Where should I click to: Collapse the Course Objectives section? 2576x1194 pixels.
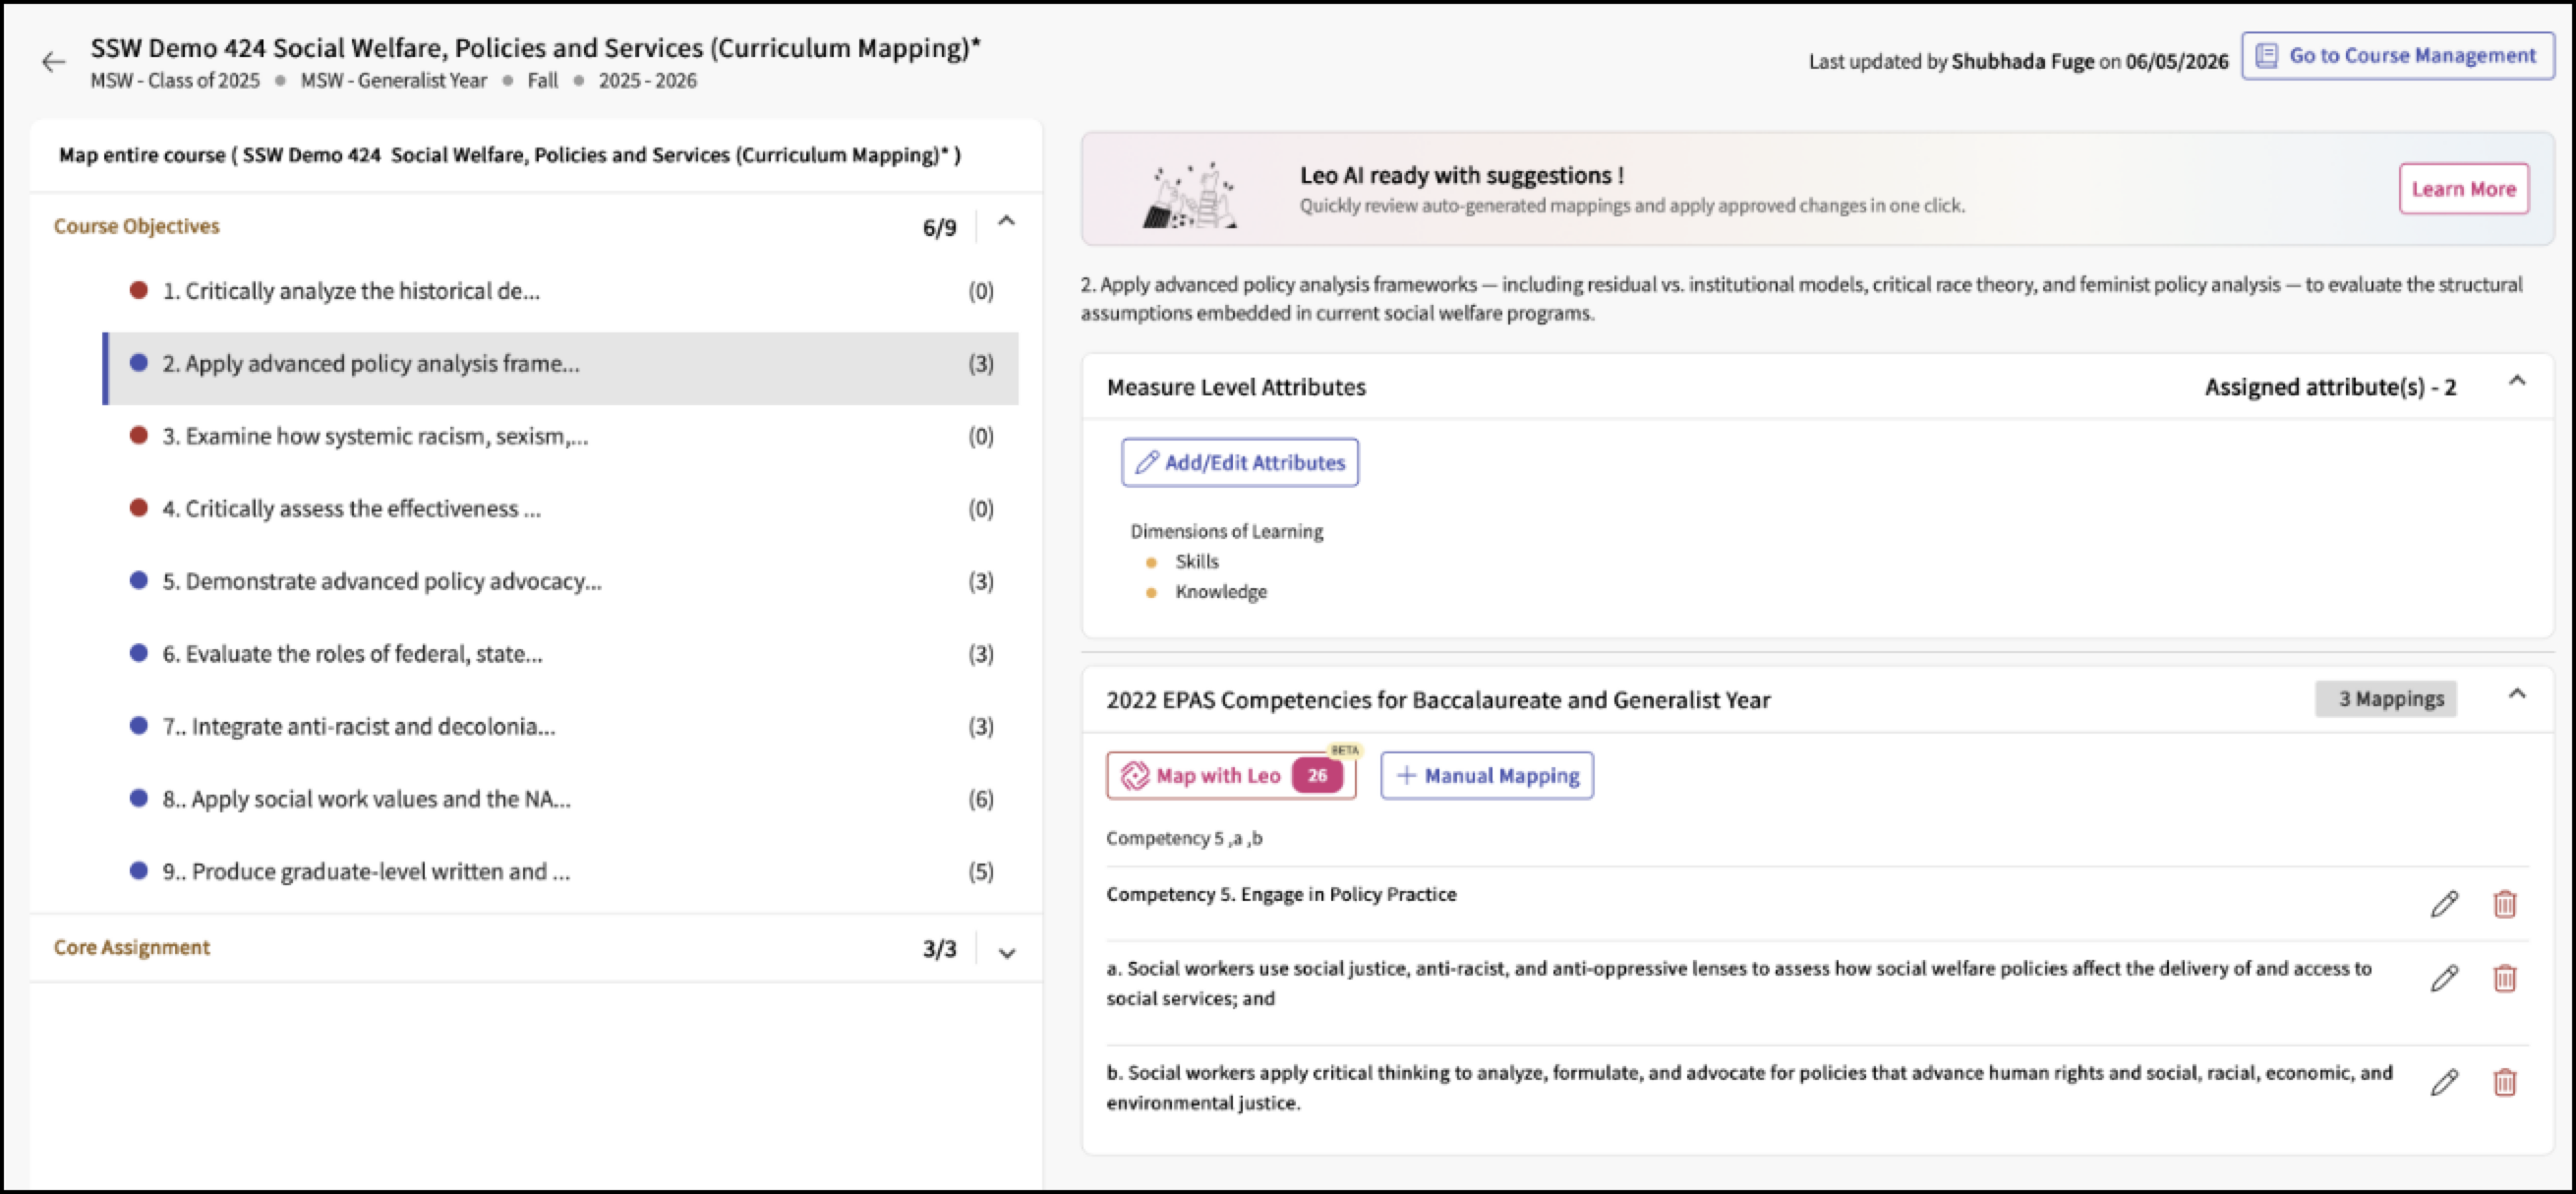pyautogui.click(x=1006, y=222)
